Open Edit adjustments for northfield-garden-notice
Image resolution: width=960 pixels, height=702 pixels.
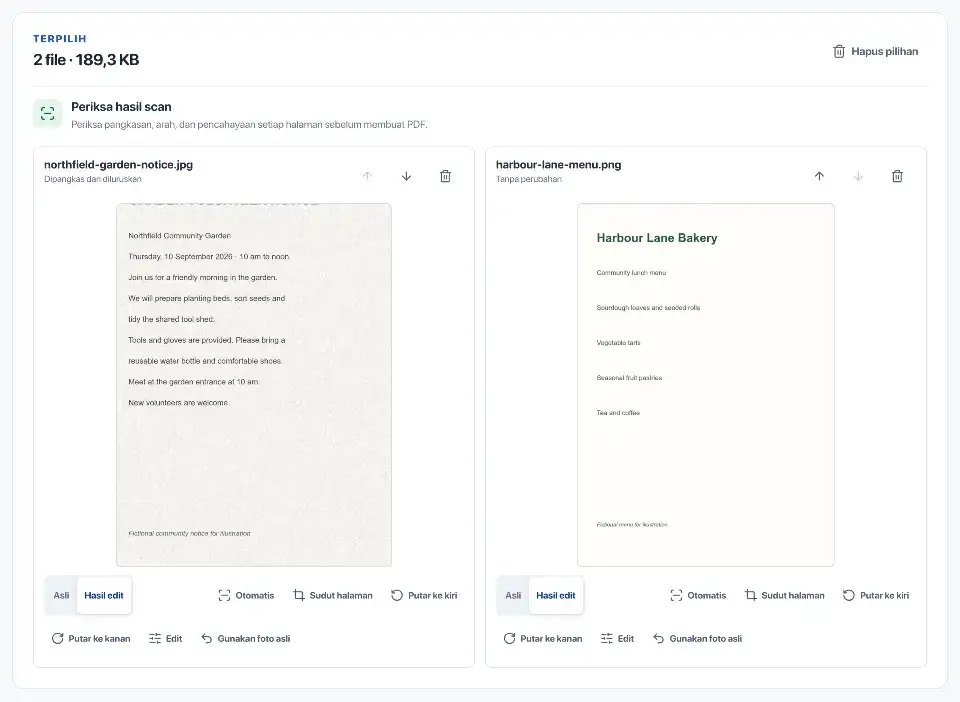coord(165,638)
